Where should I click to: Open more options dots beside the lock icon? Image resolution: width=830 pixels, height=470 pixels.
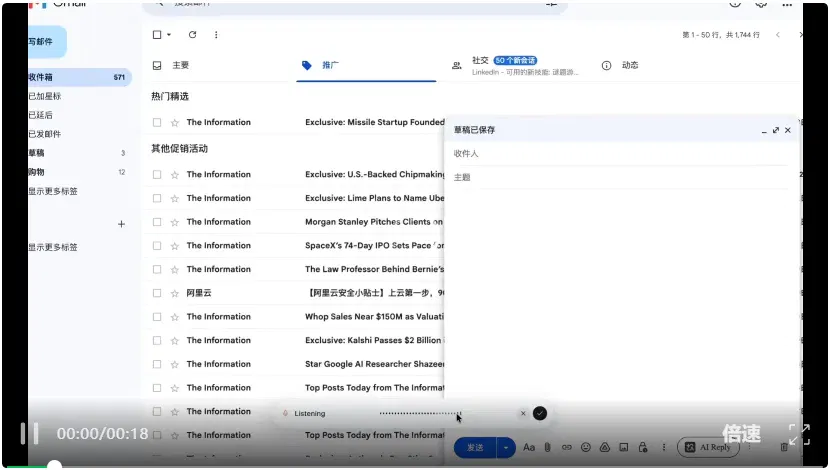pos(664,447)
